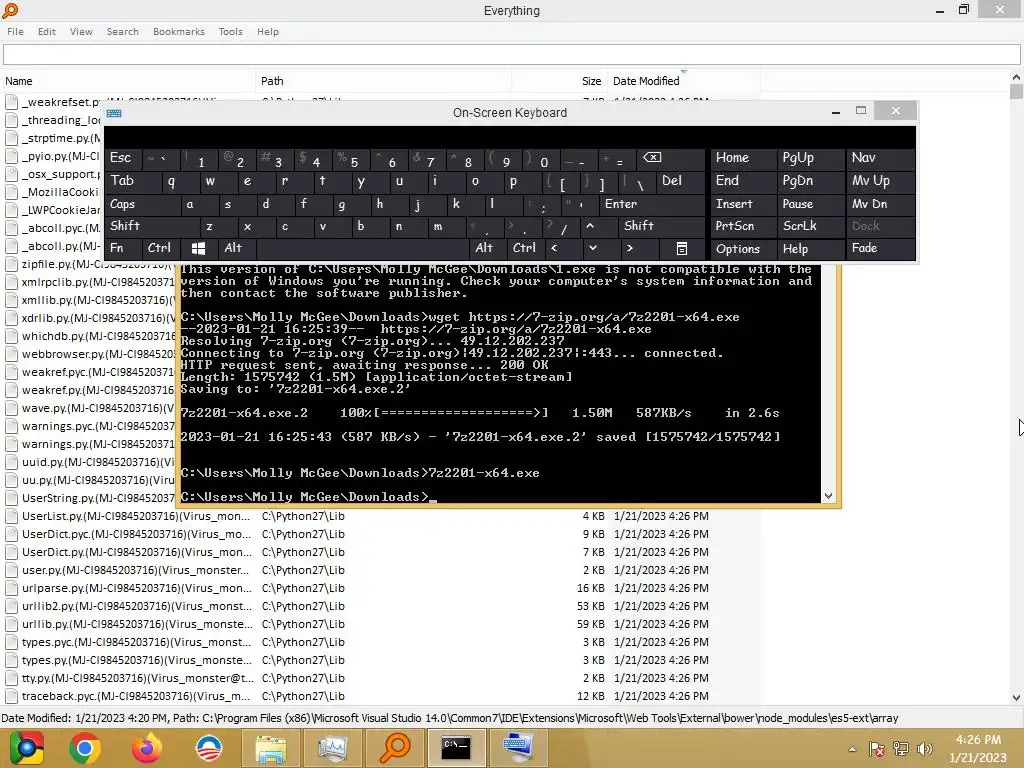Click the Home key on keyboard
Screen dimensions: 1024x768
point(743,158)
